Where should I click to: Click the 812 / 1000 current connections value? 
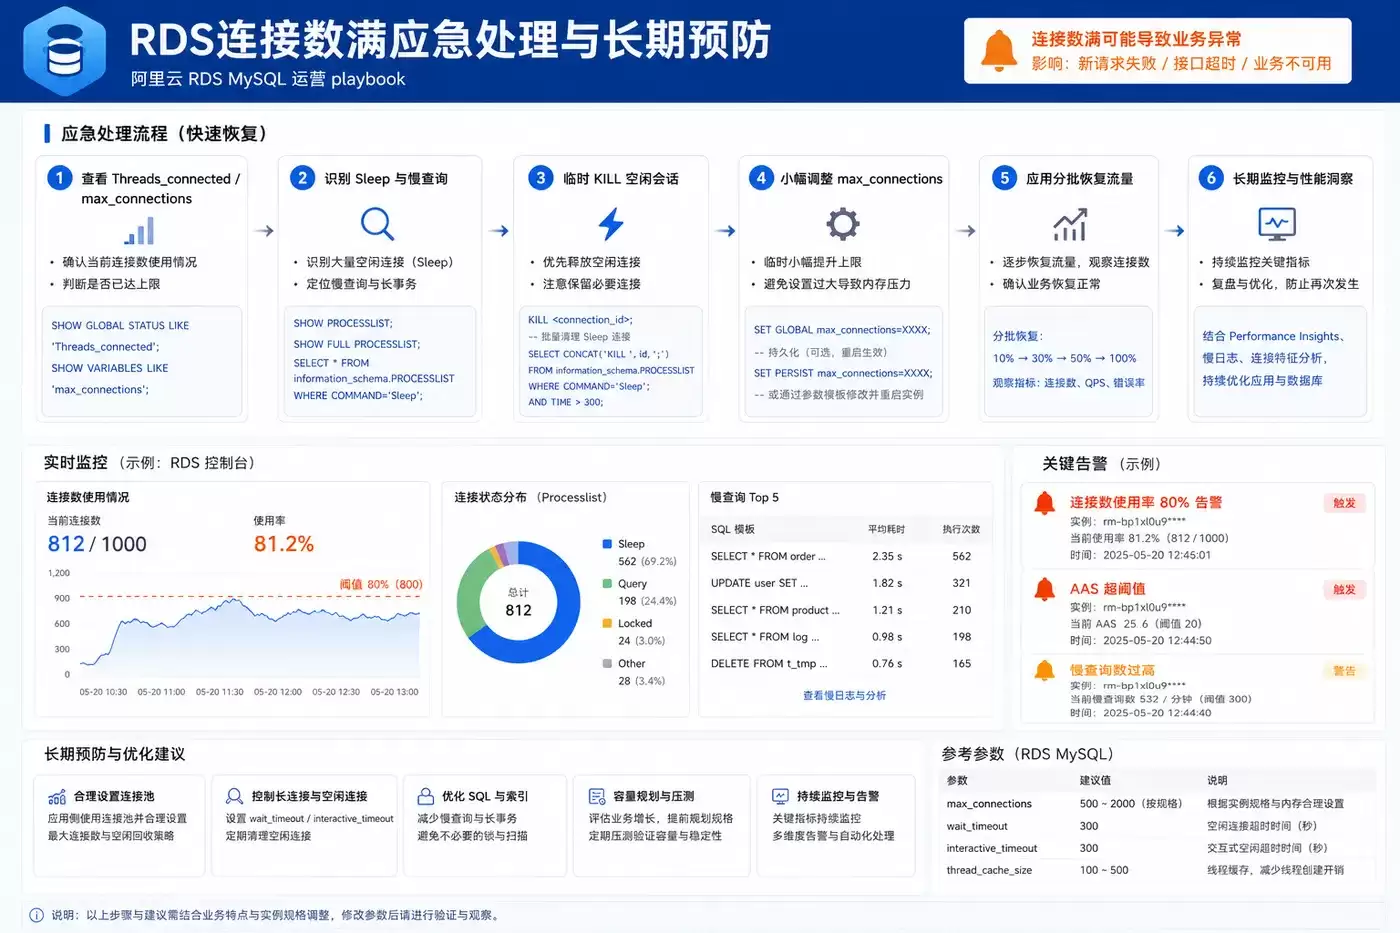[97, 544]
